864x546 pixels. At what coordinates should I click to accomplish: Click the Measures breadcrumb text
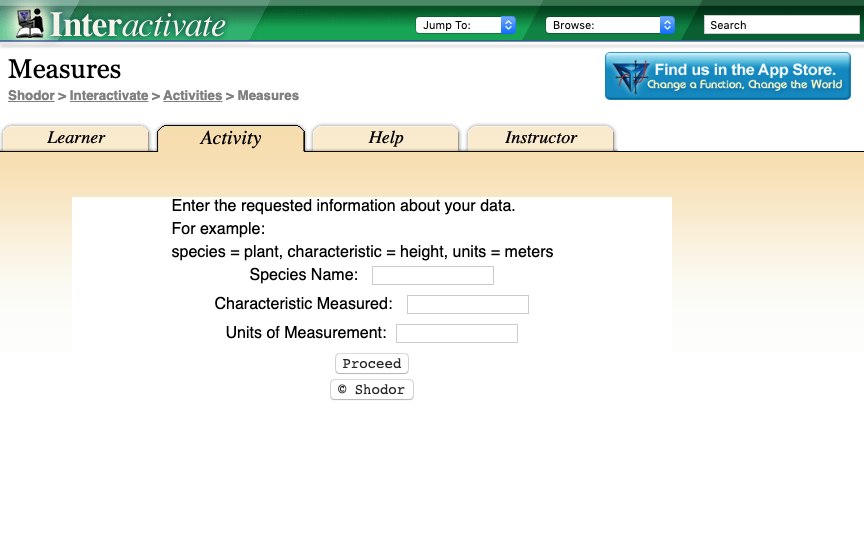[268, 95]
